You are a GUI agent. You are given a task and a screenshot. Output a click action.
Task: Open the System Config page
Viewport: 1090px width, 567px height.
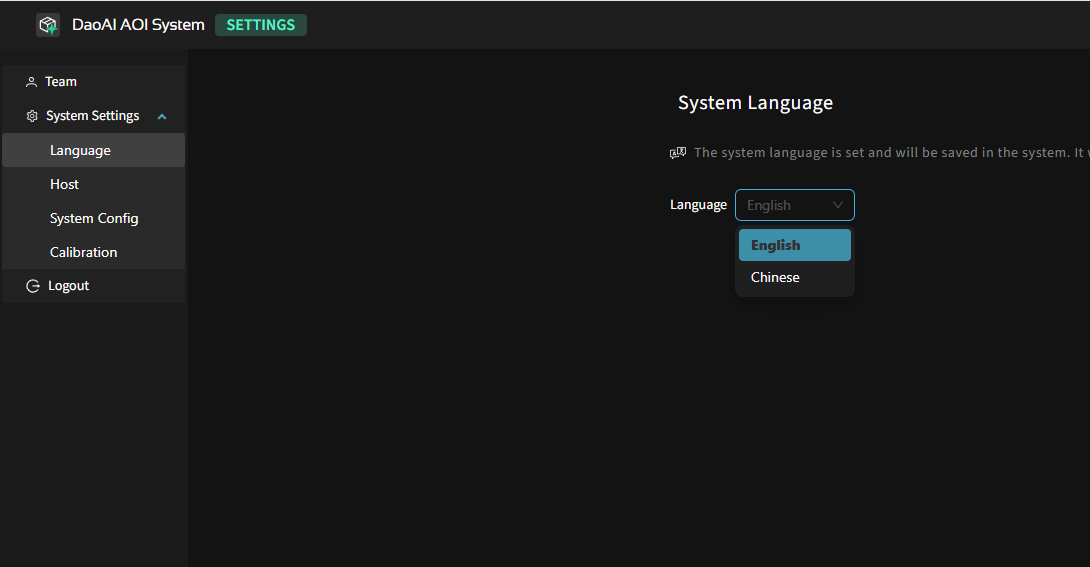(94, 218)
